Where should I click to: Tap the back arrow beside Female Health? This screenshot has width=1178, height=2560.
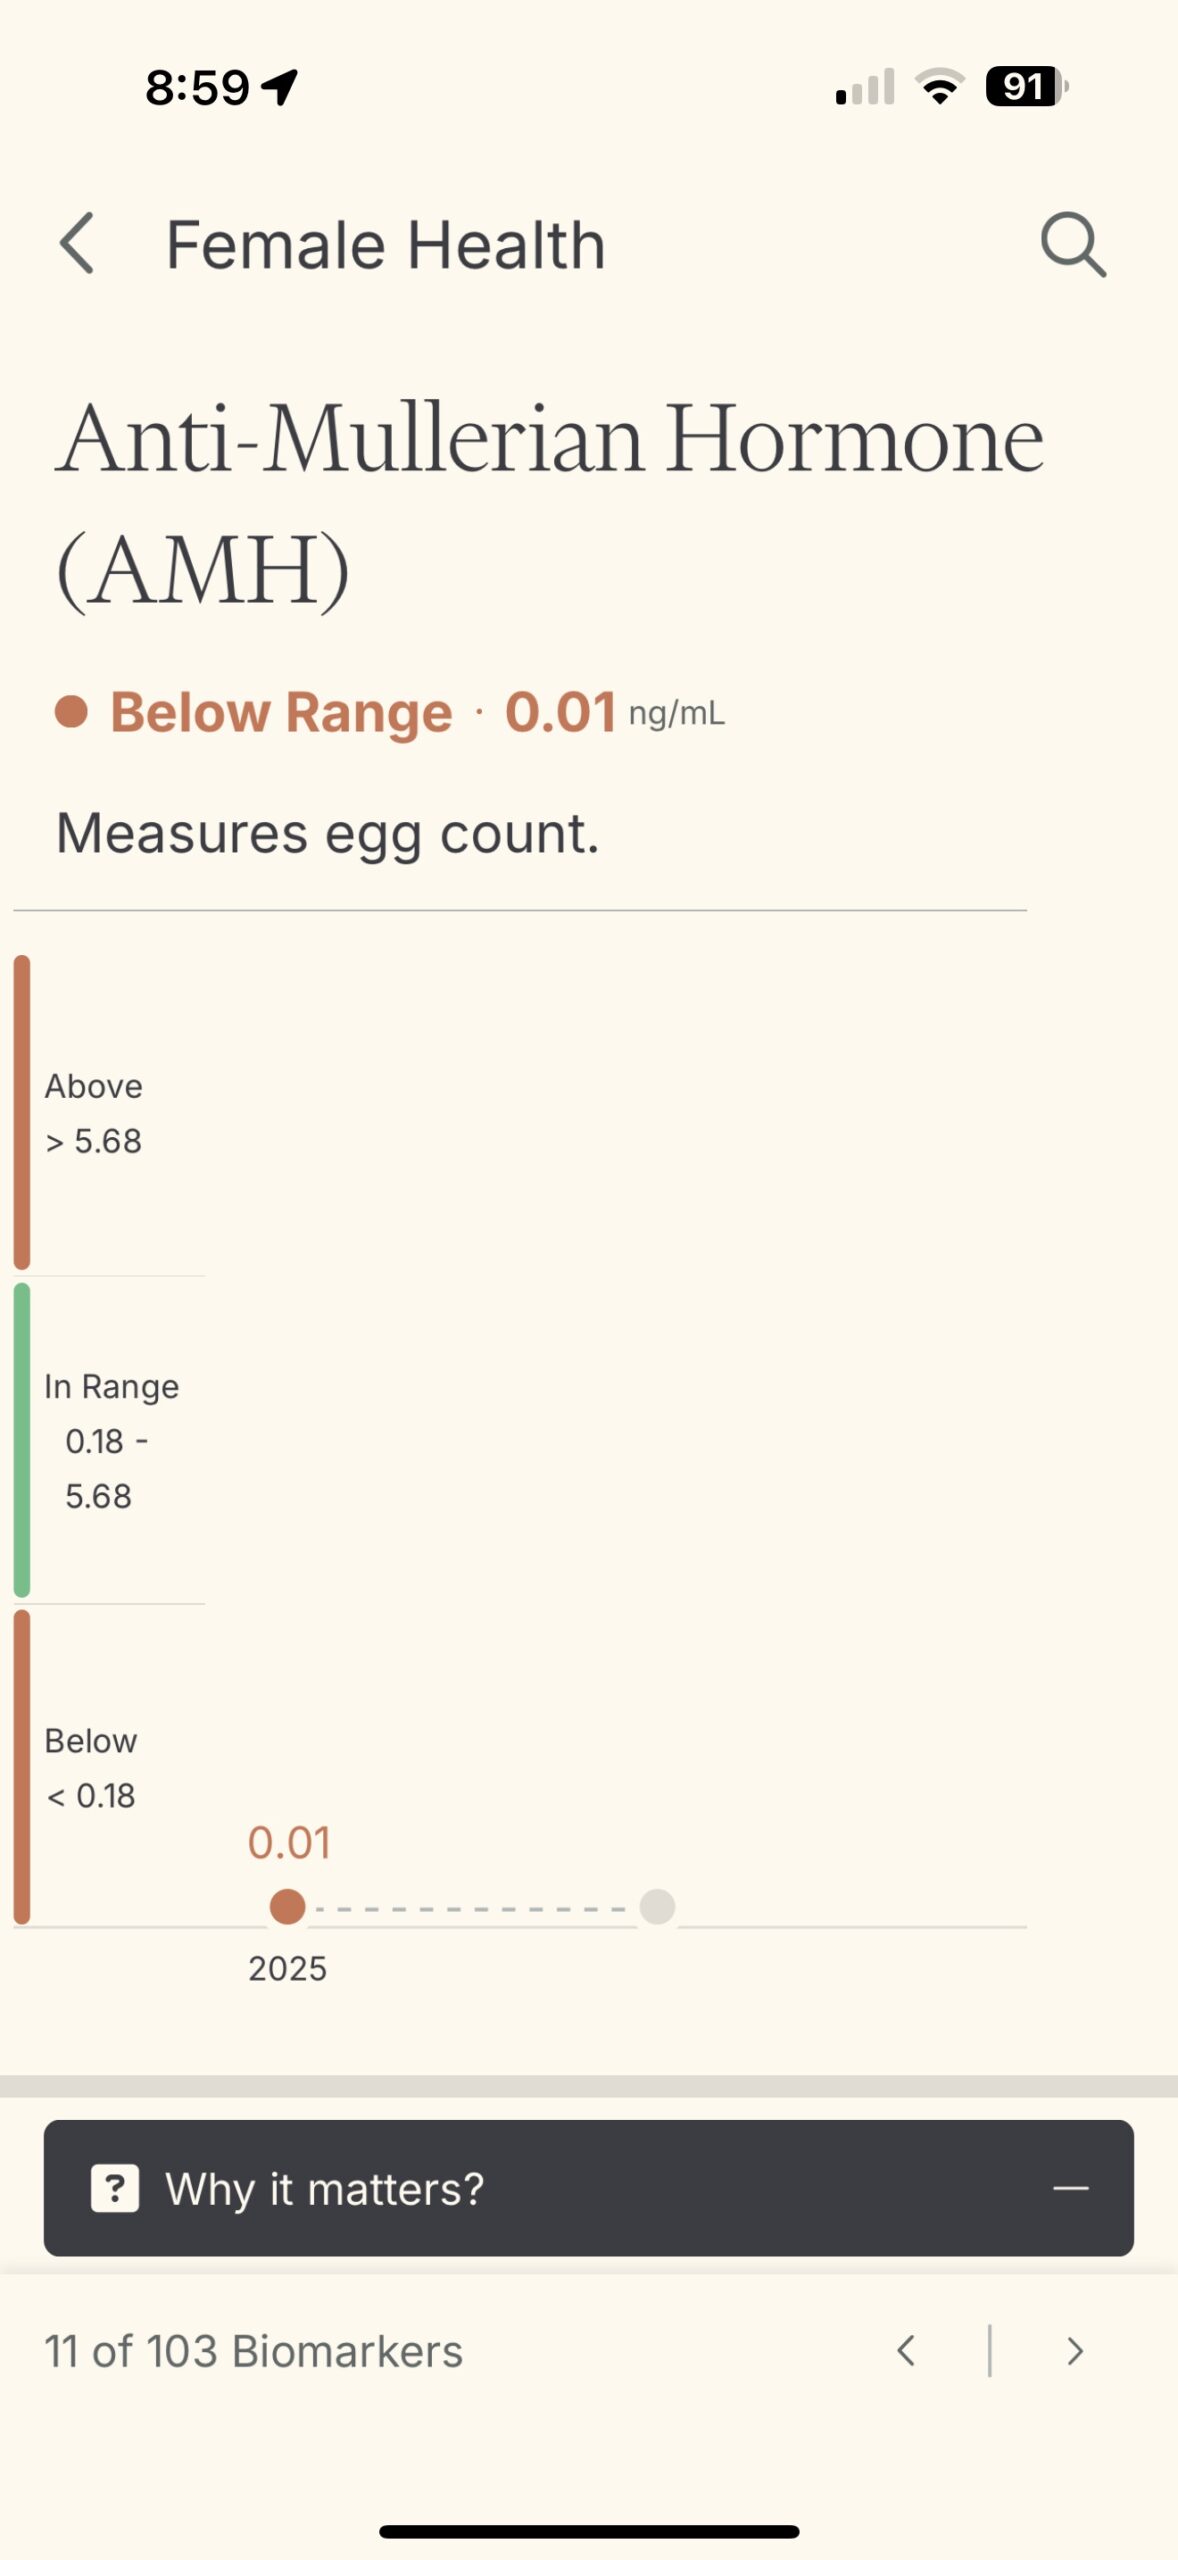77,243
